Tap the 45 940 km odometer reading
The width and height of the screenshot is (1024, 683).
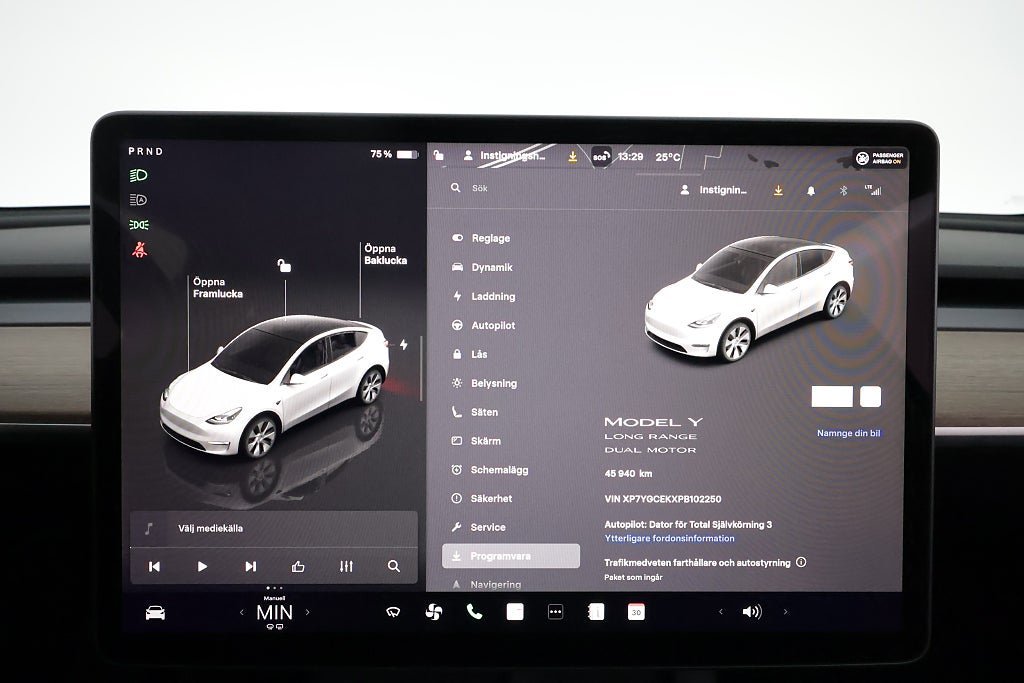click(x=628, y=473)
